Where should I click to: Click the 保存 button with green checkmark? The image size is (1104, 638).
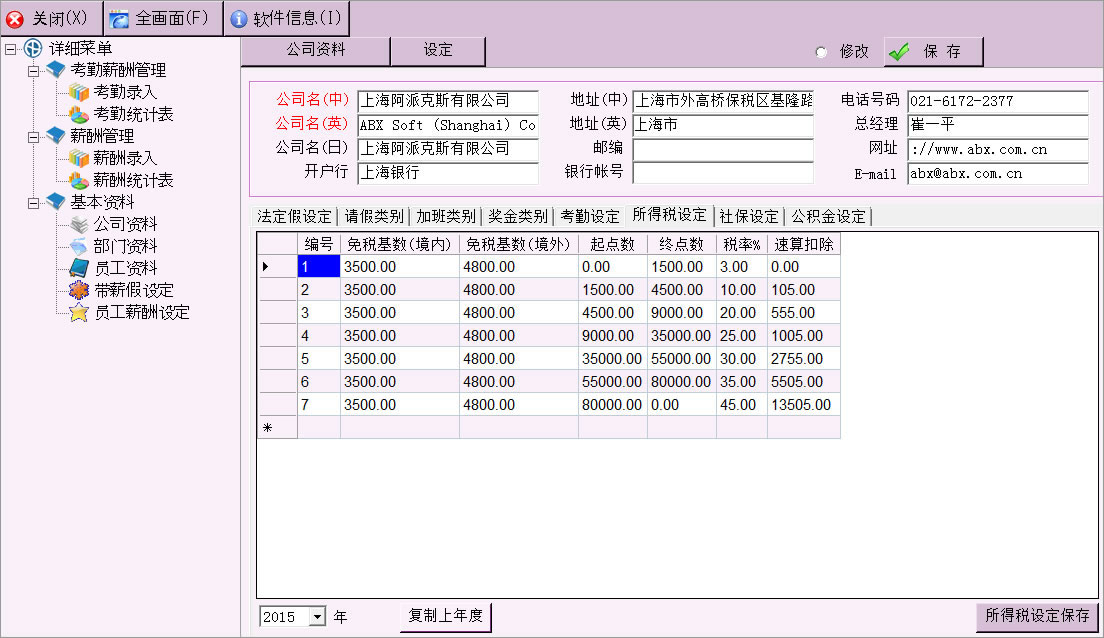[x=933, y=52]
